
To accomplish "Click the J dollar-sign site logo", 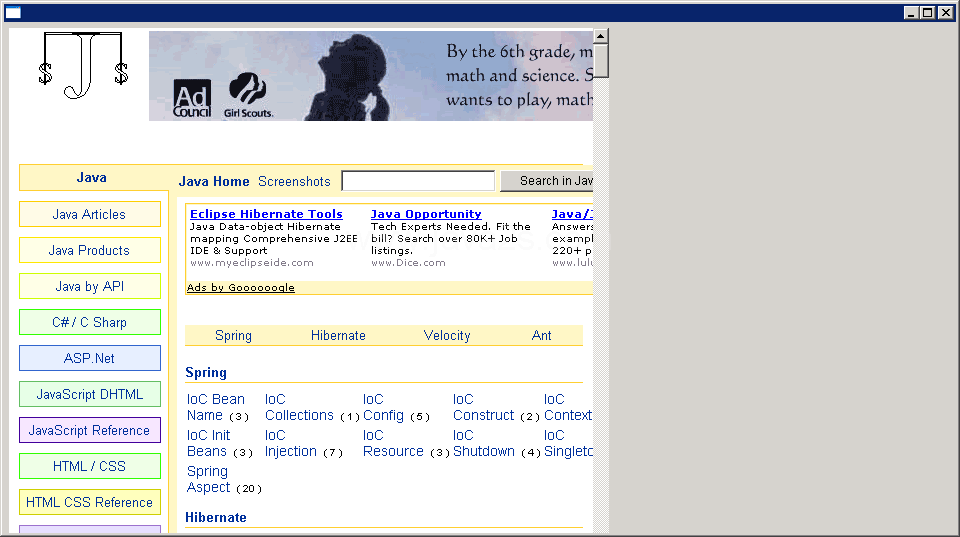I will point(83,66).
